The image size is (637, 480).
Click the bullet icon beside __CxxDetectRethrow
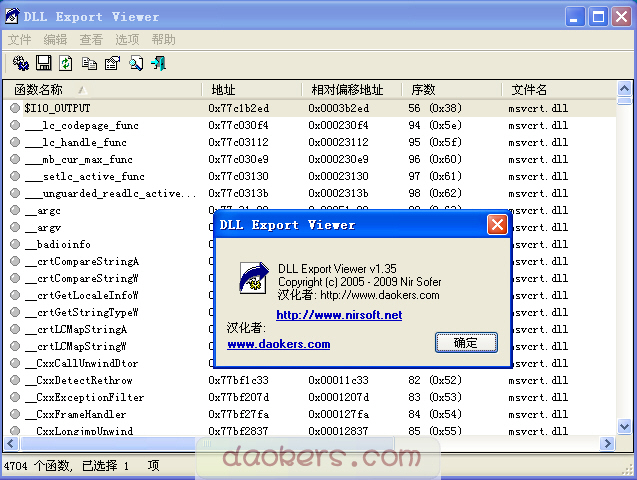click(15, 380)
